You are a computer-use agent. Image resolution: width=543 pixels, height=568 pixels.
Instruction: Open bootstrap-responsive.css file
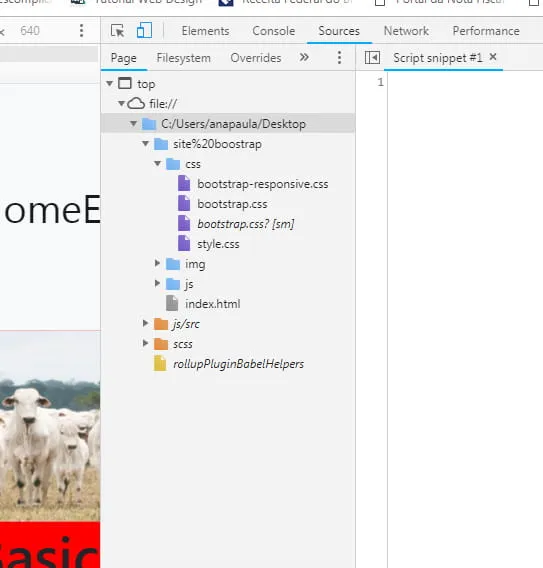263,184
